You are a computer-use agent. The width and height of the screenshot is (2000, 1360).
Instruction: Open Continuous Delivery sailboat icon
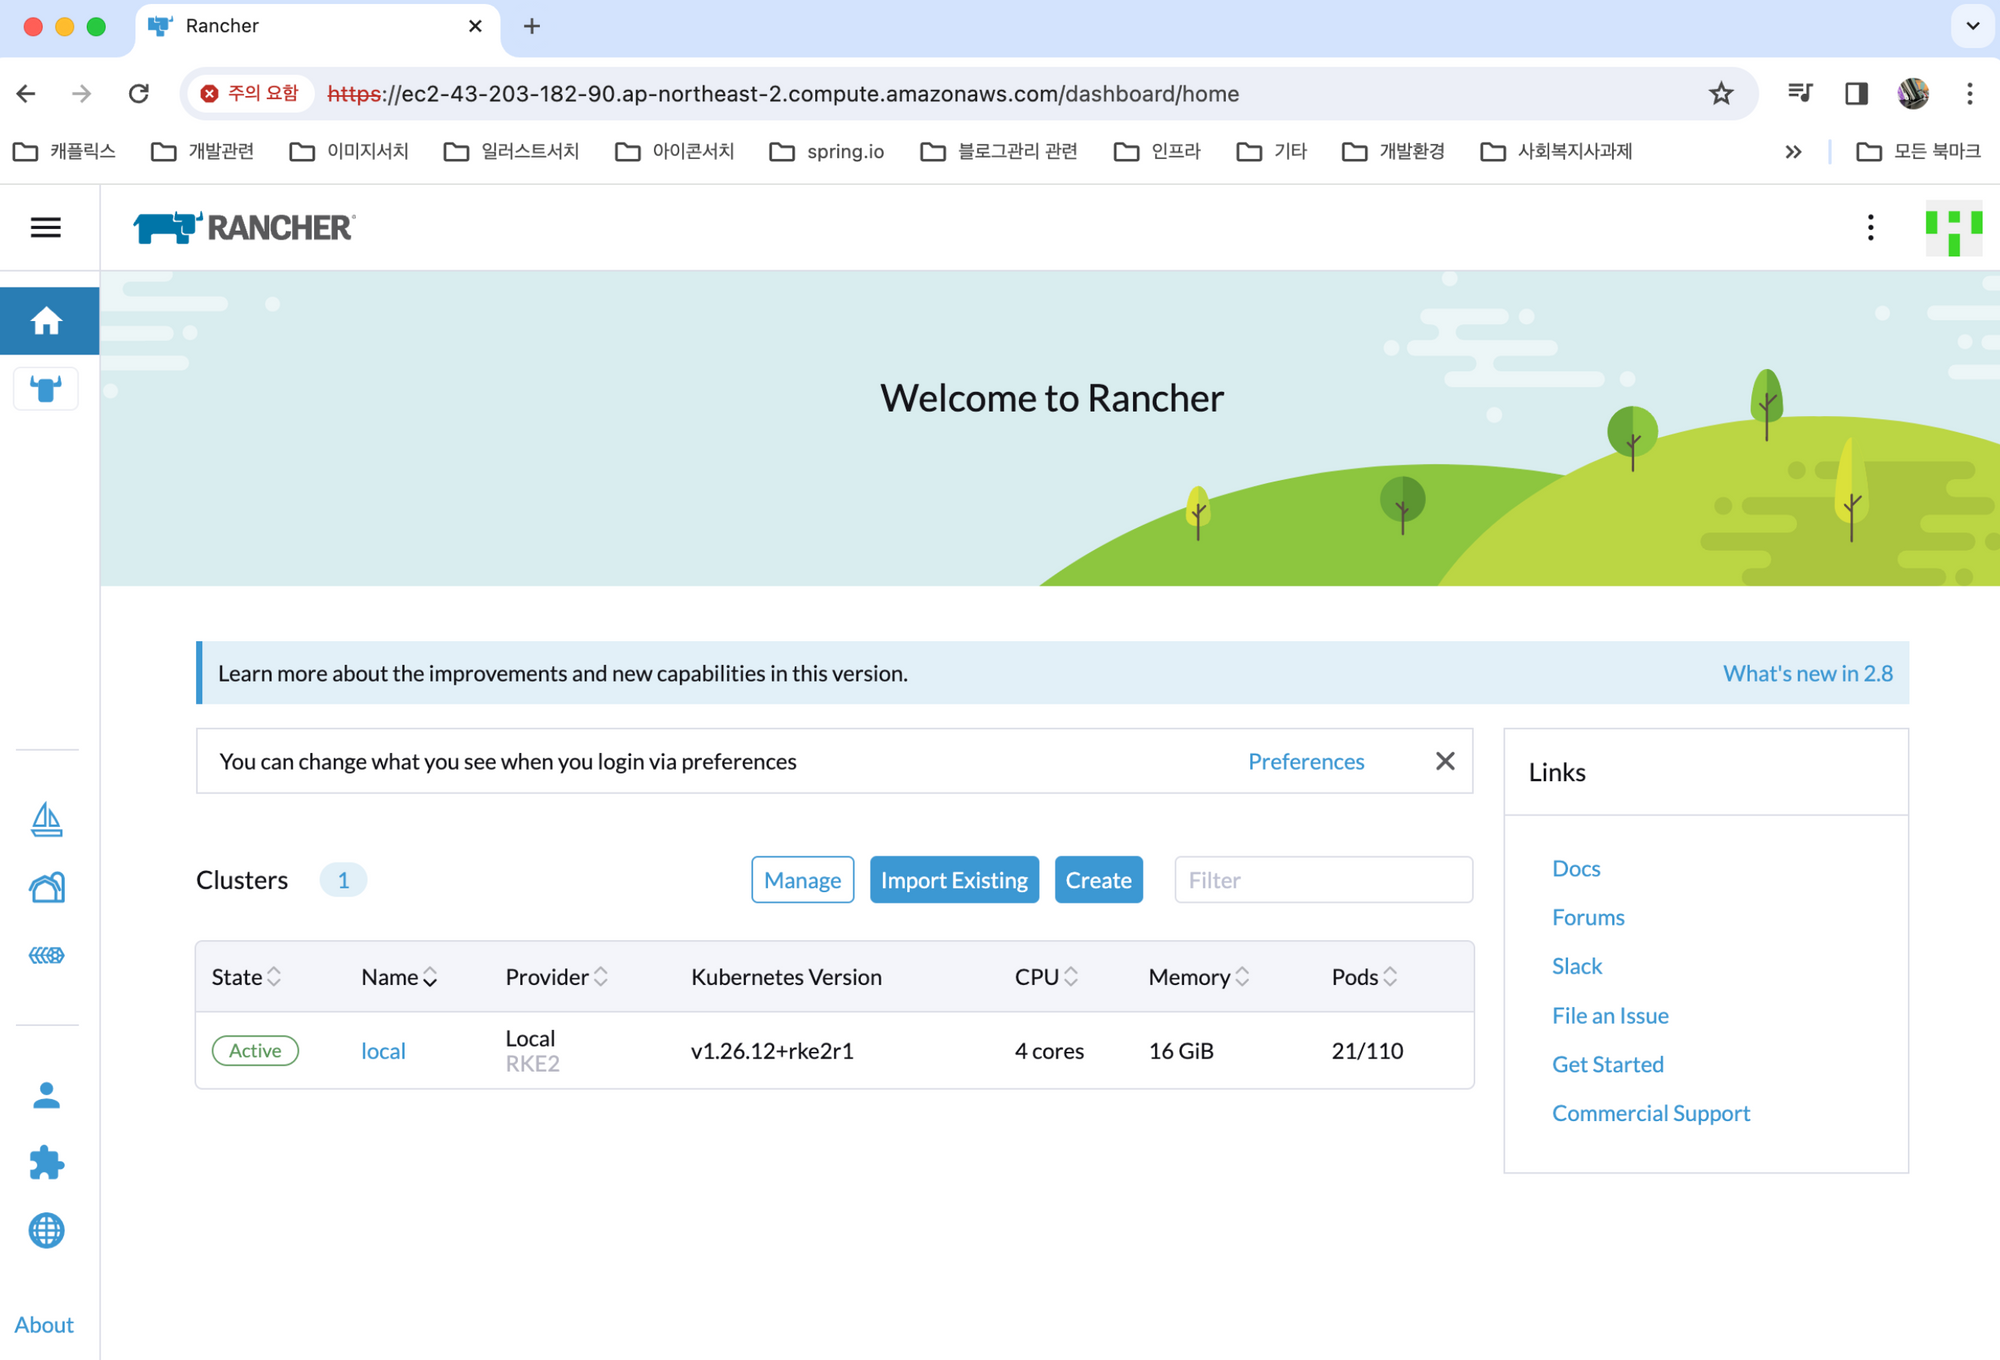[46, 820]
